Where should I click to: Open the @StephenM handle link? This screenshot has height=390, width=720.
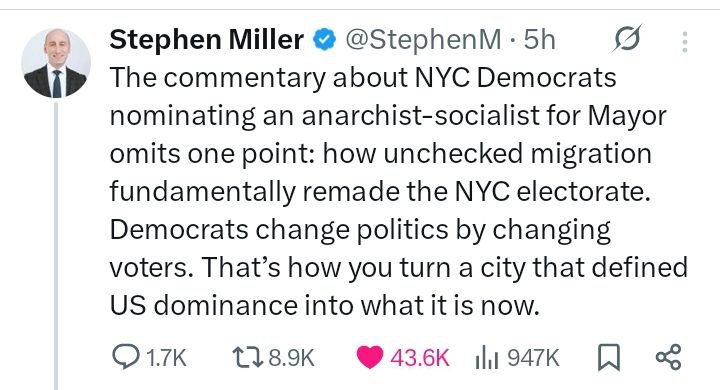pyautogui.click(x=423, y=40)
